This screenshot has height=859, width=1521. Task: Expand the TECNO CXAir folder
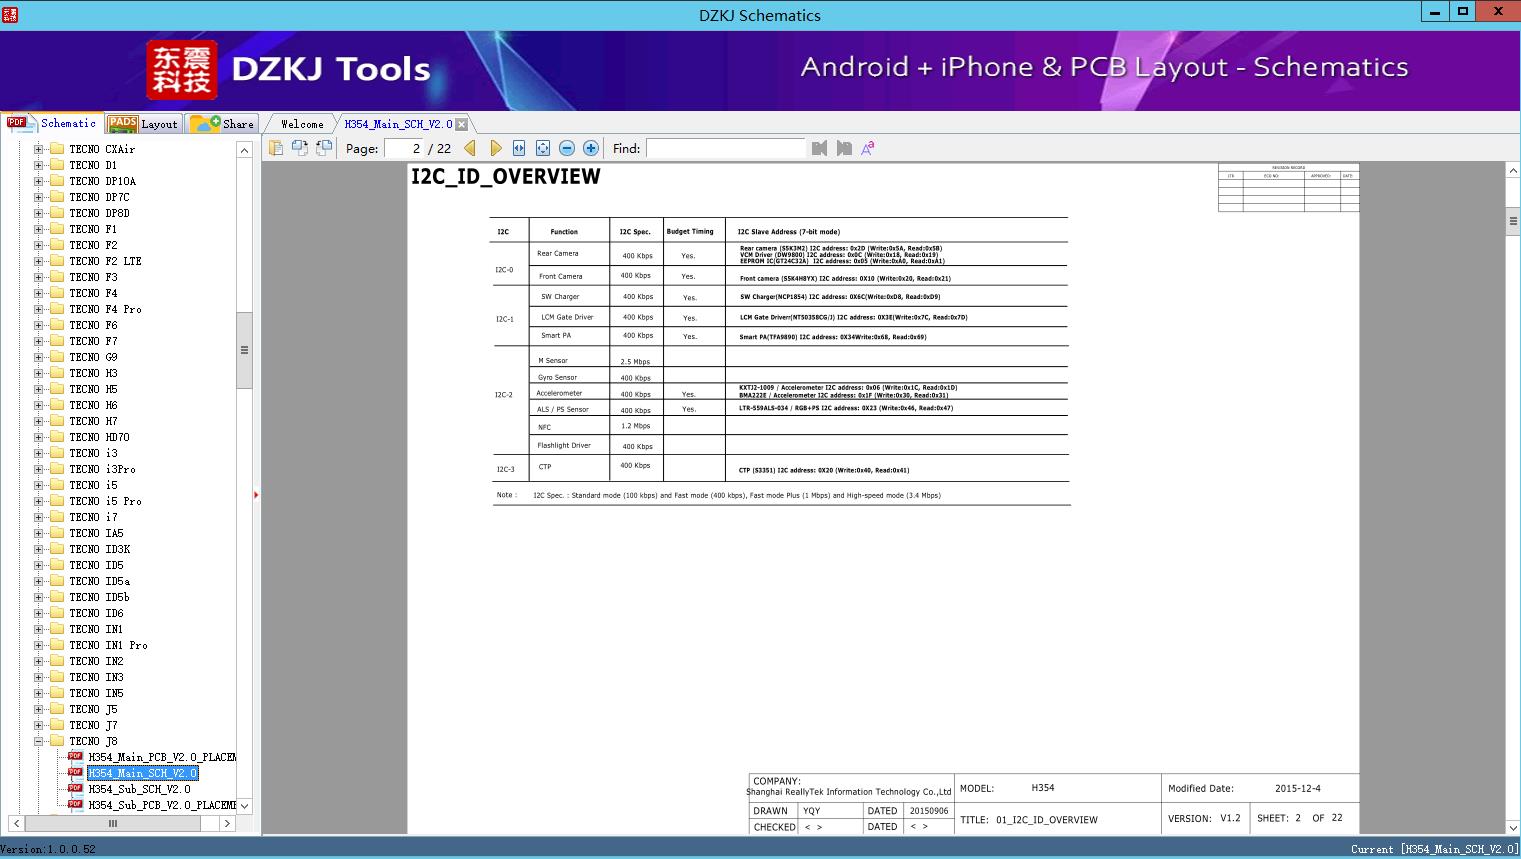[x=39, y=149]
